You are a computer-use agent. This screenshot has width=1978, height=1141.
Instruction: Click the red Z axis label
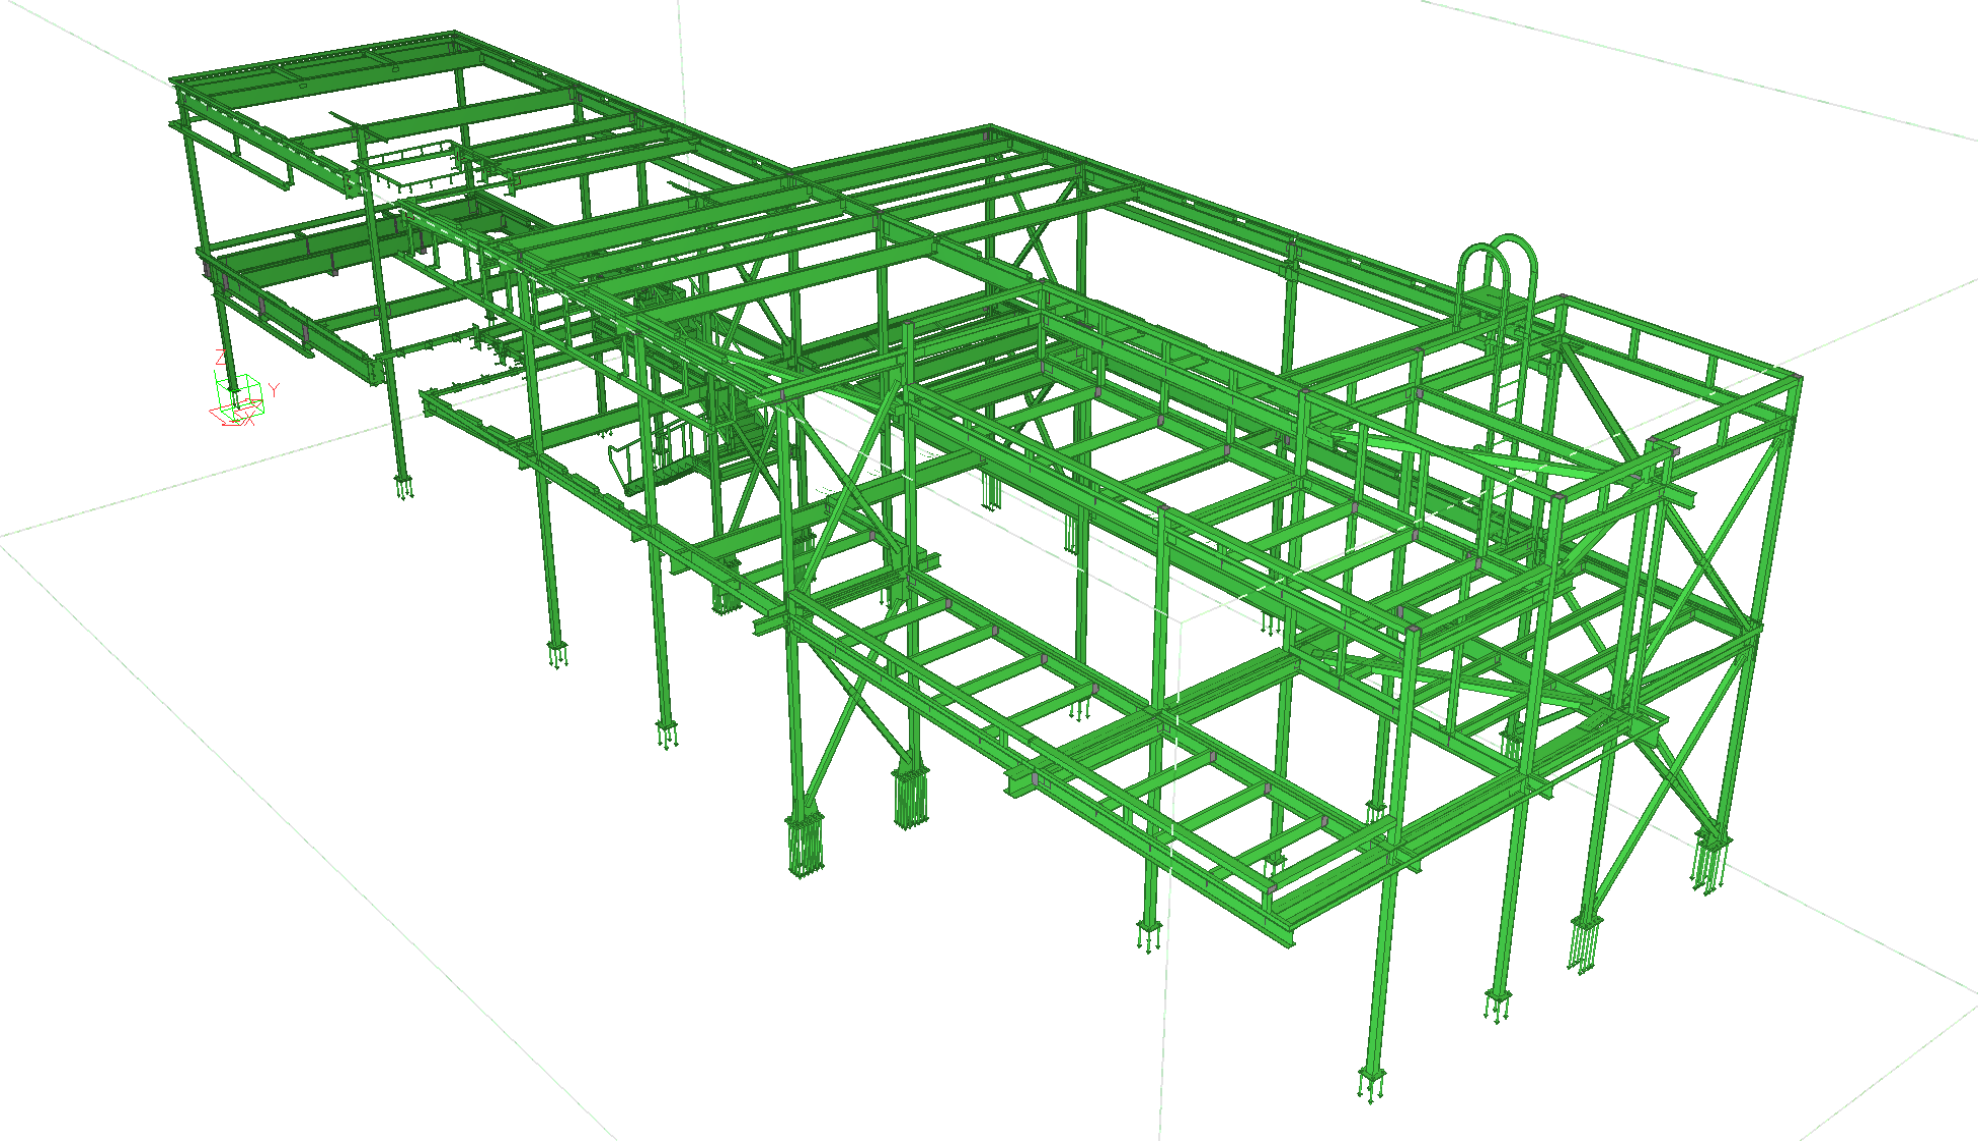(x=220, y=358)
